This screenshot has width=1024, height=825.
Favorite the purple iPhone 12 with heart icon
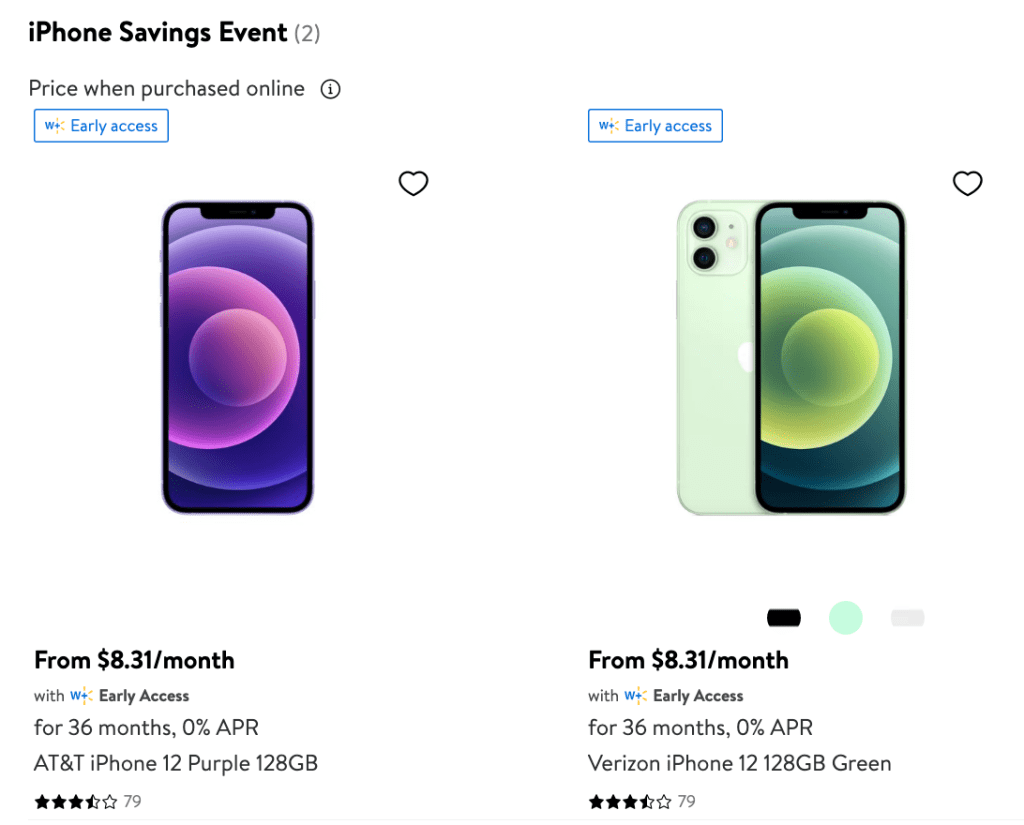[413, 183]
